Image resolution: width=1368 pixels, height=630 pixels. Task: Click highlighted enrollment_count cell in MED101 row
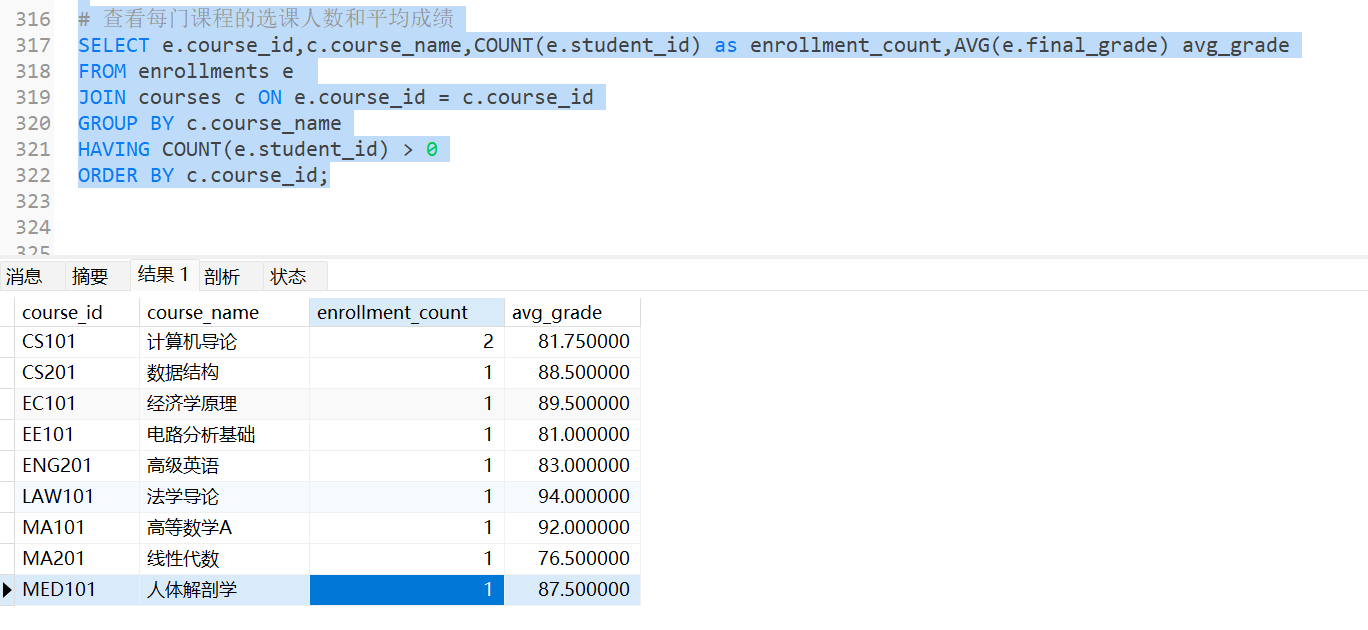point(407,590)
